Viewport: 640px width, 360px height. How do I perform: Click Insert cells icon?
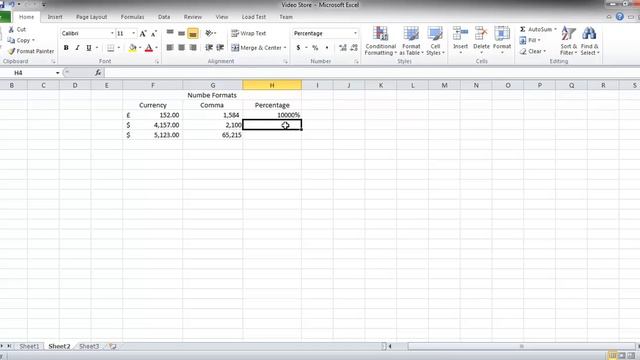pos(460,34)
